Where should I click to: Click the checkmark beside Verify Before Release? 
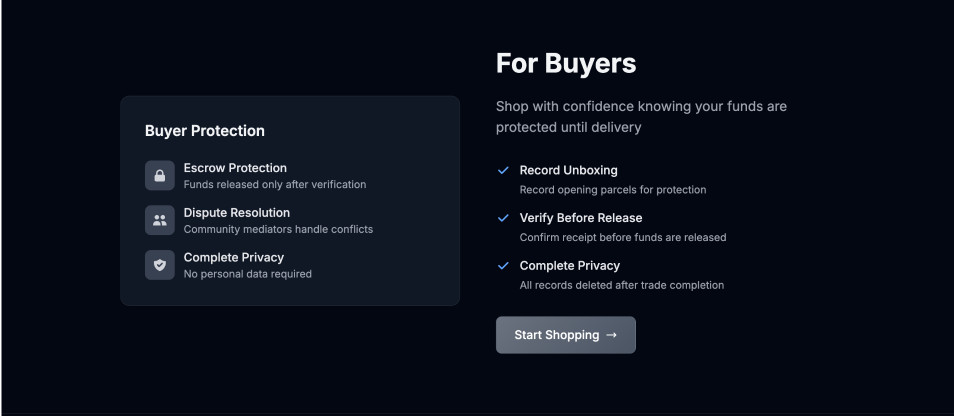[x=503, y=217]
